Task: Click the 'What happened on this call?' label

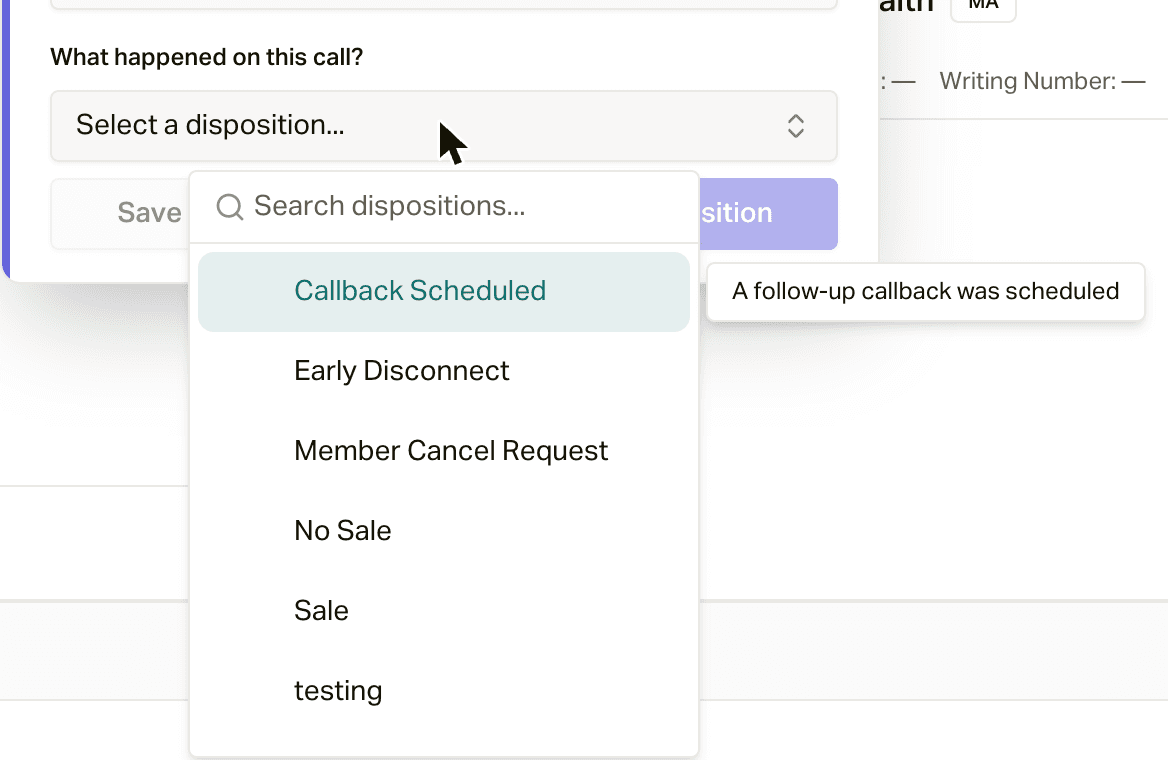Action: pyautogui.click(x=206, y=57)
